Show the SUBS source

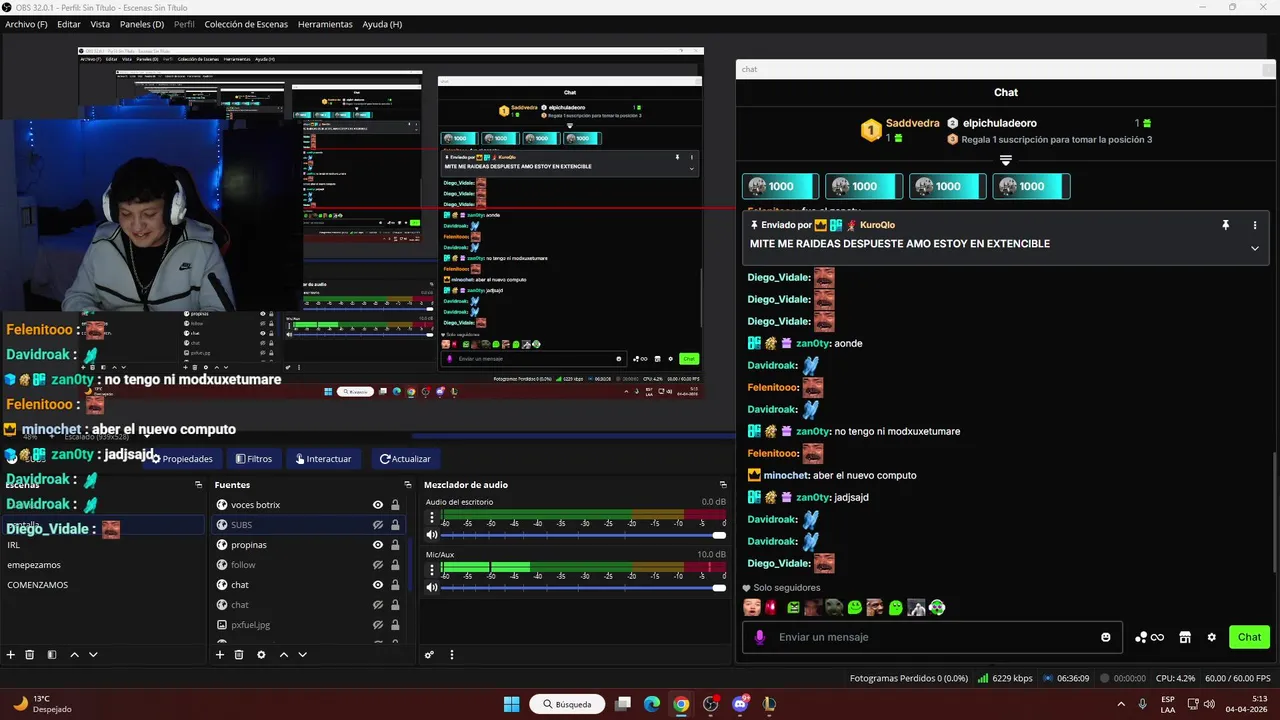(378, 525)
